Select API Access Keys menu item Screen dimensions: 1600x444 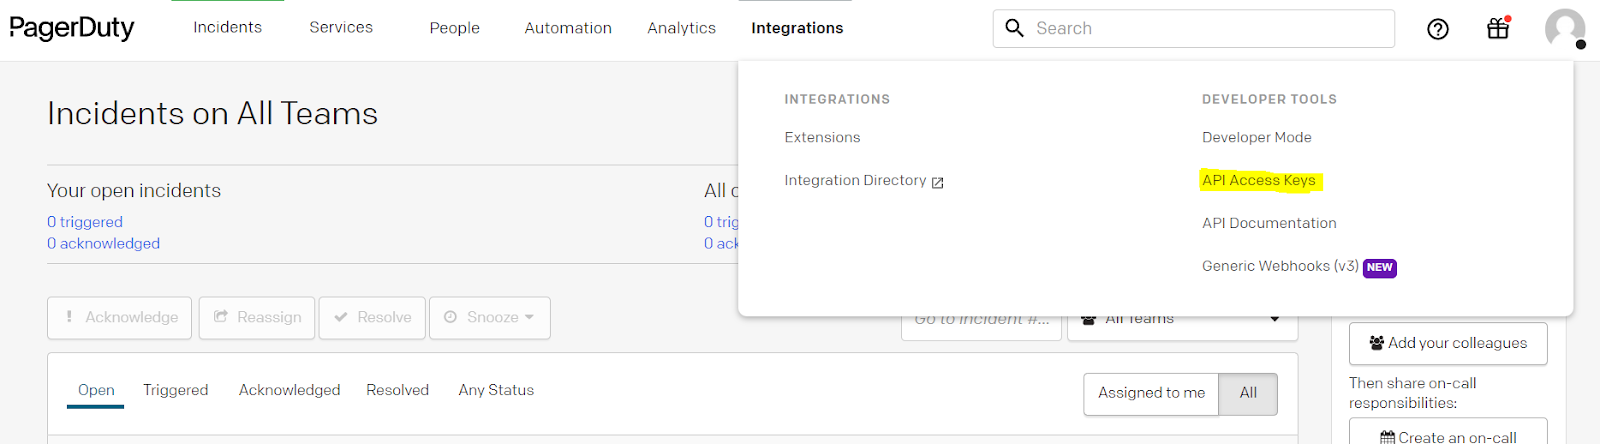pyautogui.click(x=1258, y=180)
